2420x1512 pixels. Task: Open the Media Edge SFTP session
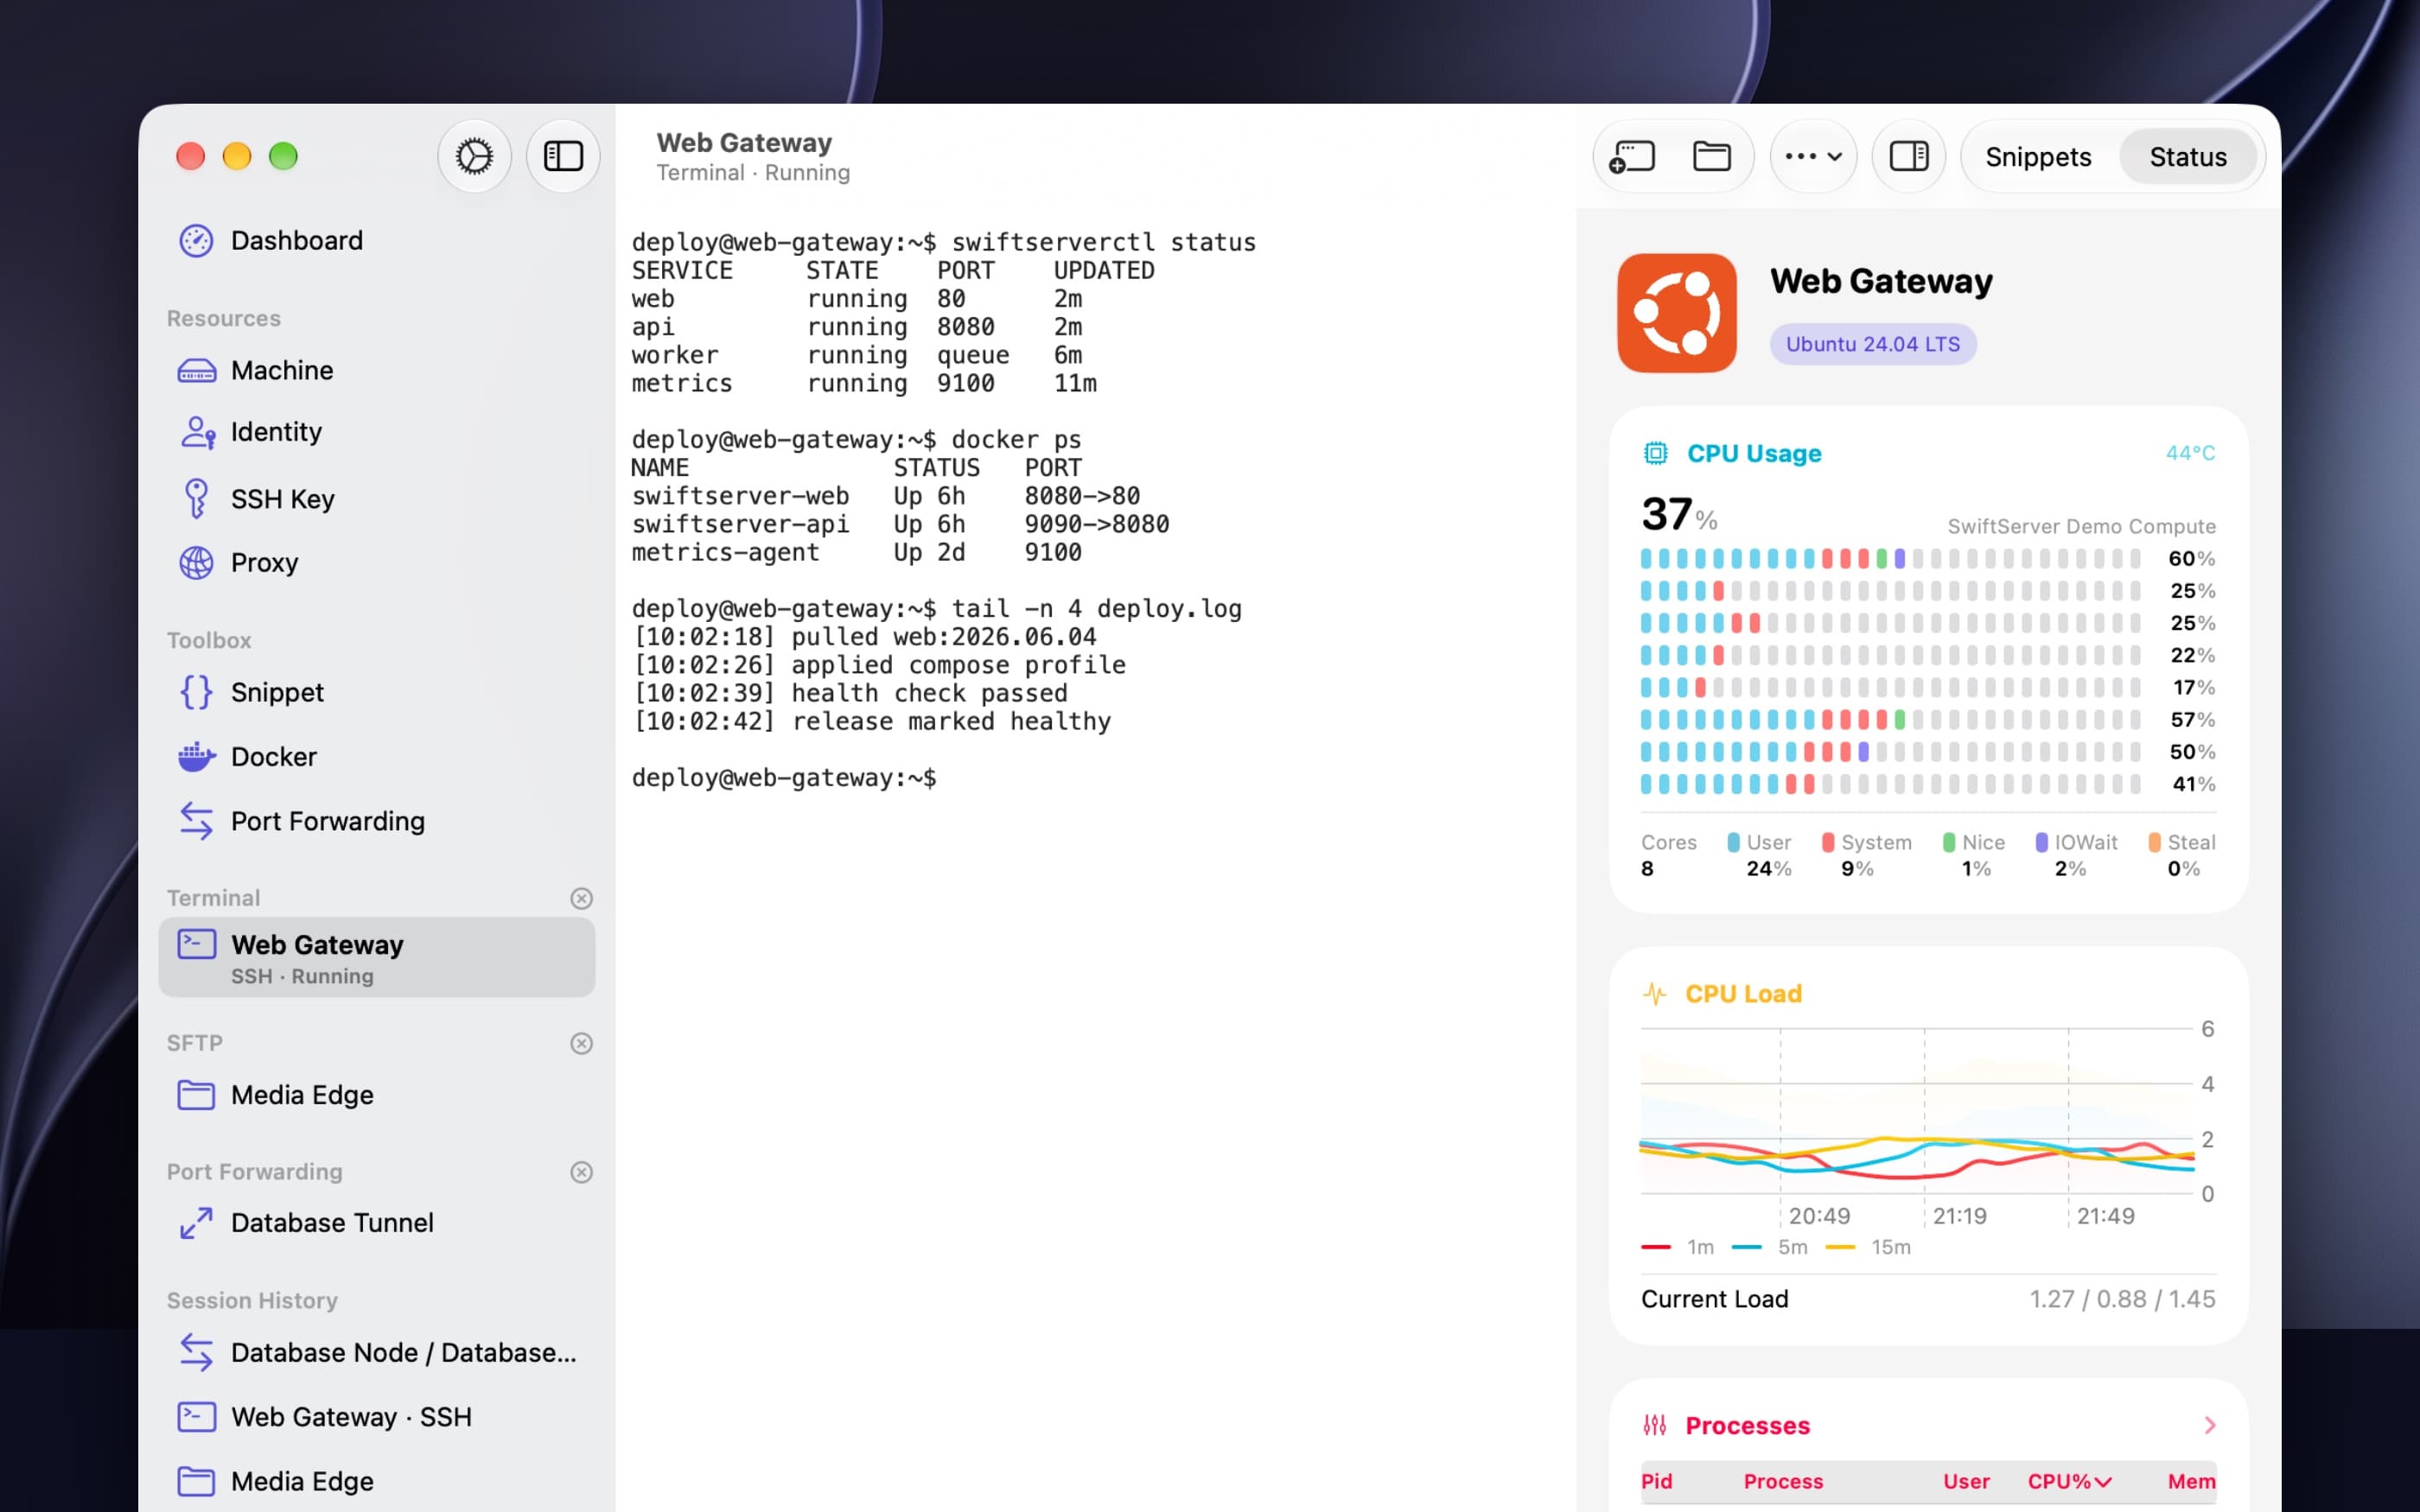(x=376, y=1094)
